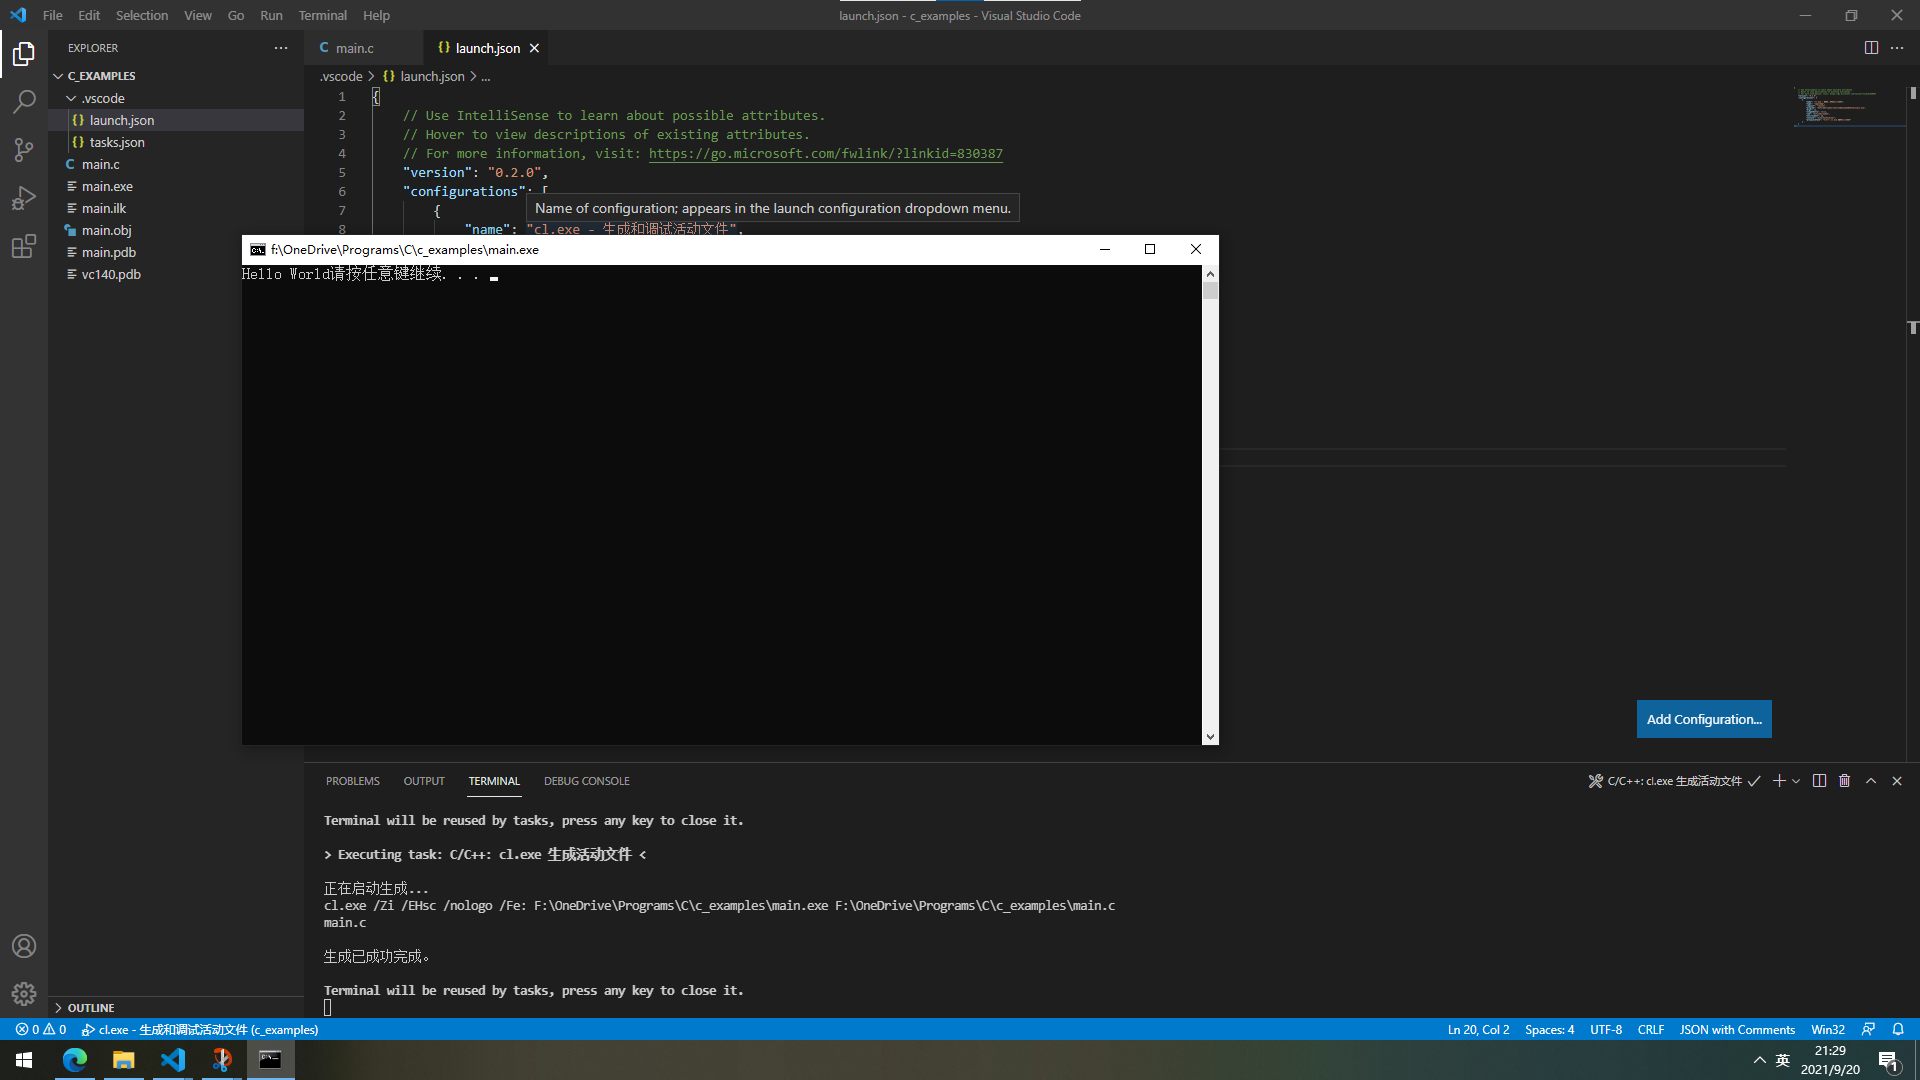Viewport: 1920px width, 1080px height.
Task: Open the Manage gear icon
Action: 24,994
